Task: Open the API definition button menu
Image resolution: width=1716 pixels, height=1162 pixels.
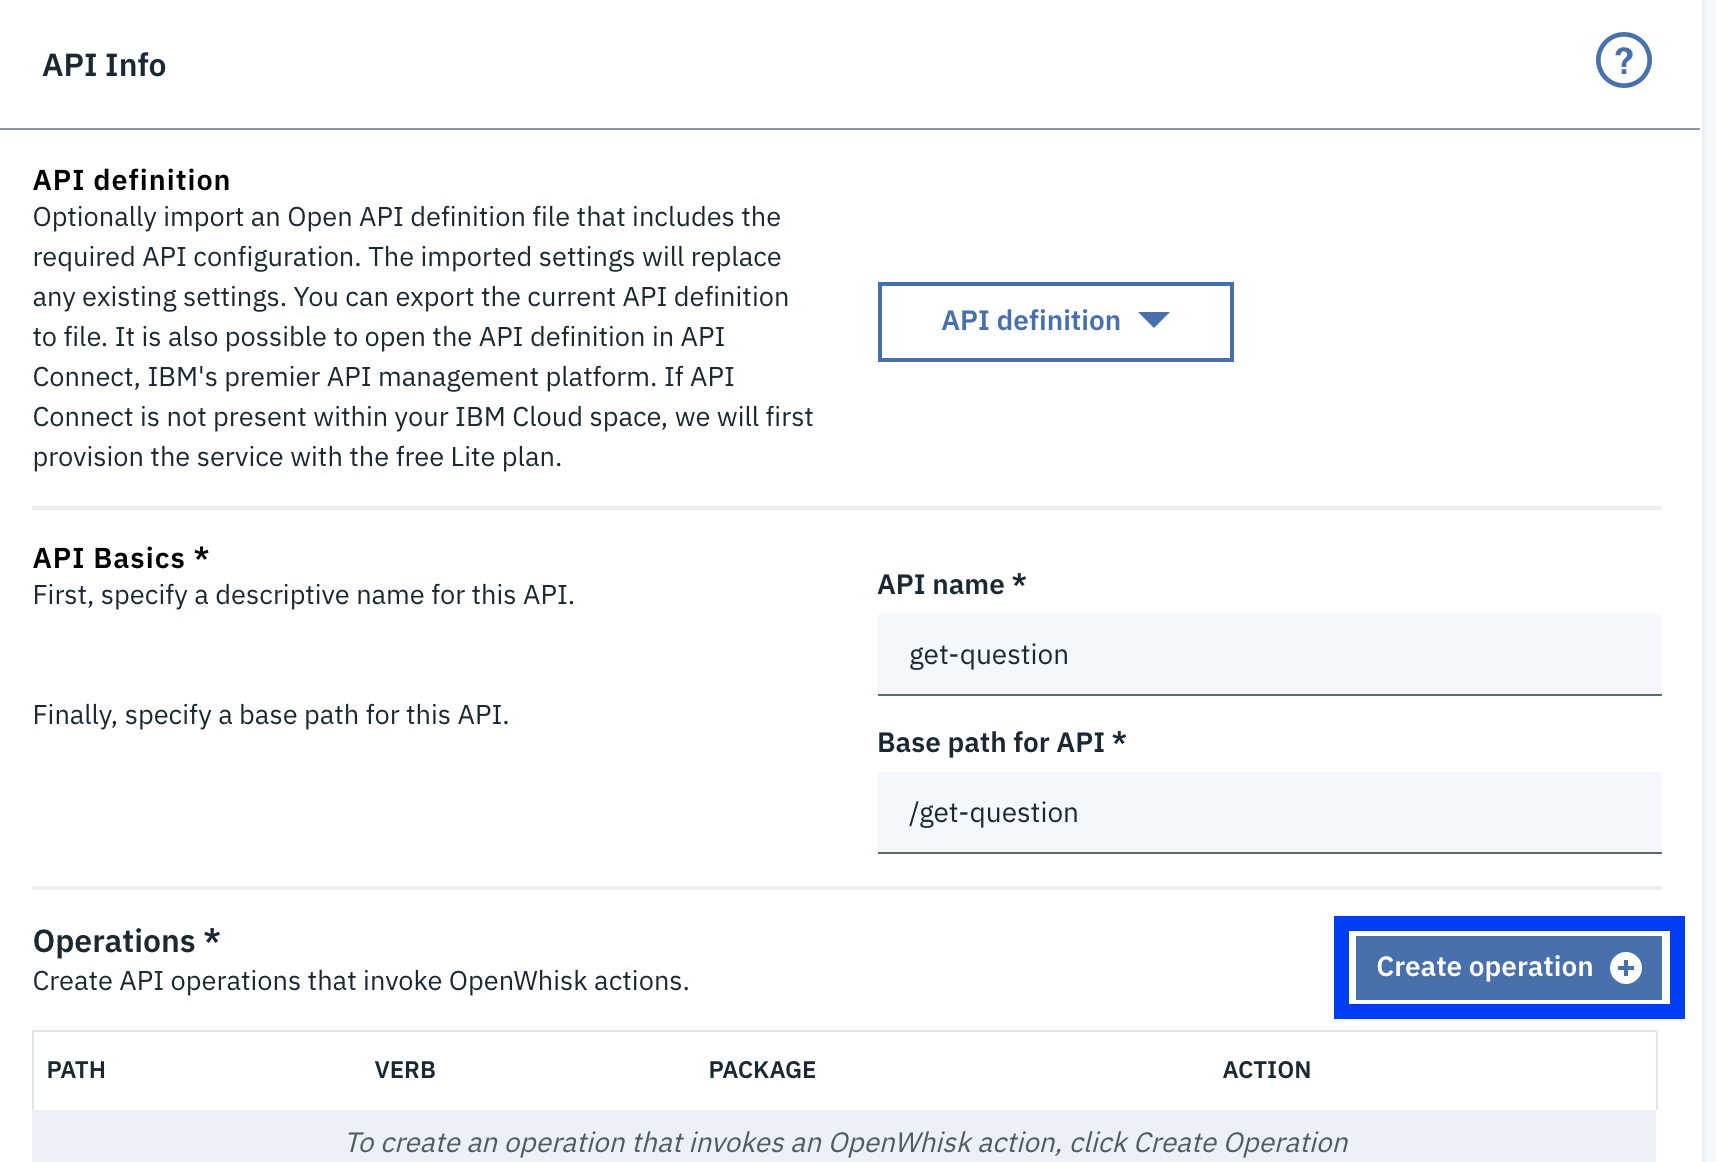Action: tap(1055, 321)
